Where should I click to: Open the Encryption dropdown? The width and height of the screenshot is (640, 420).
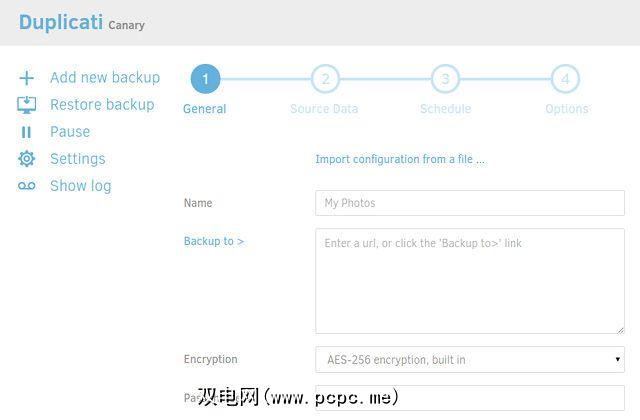tap(470, 360)
